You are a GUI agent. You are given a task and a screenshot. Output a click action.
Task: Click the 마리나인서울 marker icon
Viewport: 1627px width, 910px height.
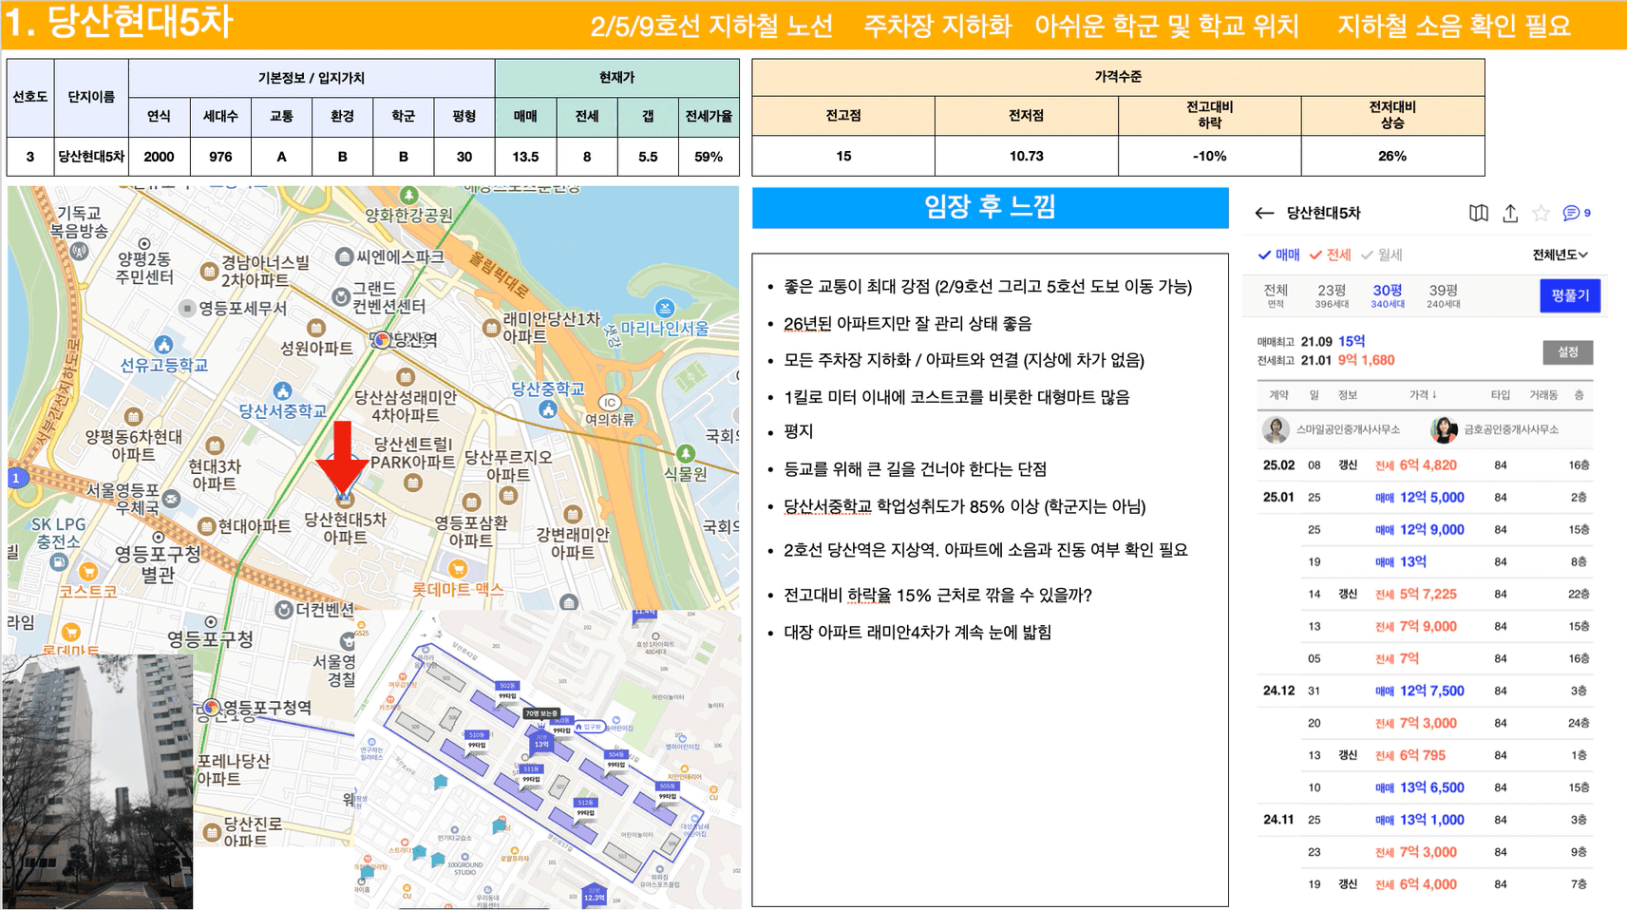click(664, 307)
